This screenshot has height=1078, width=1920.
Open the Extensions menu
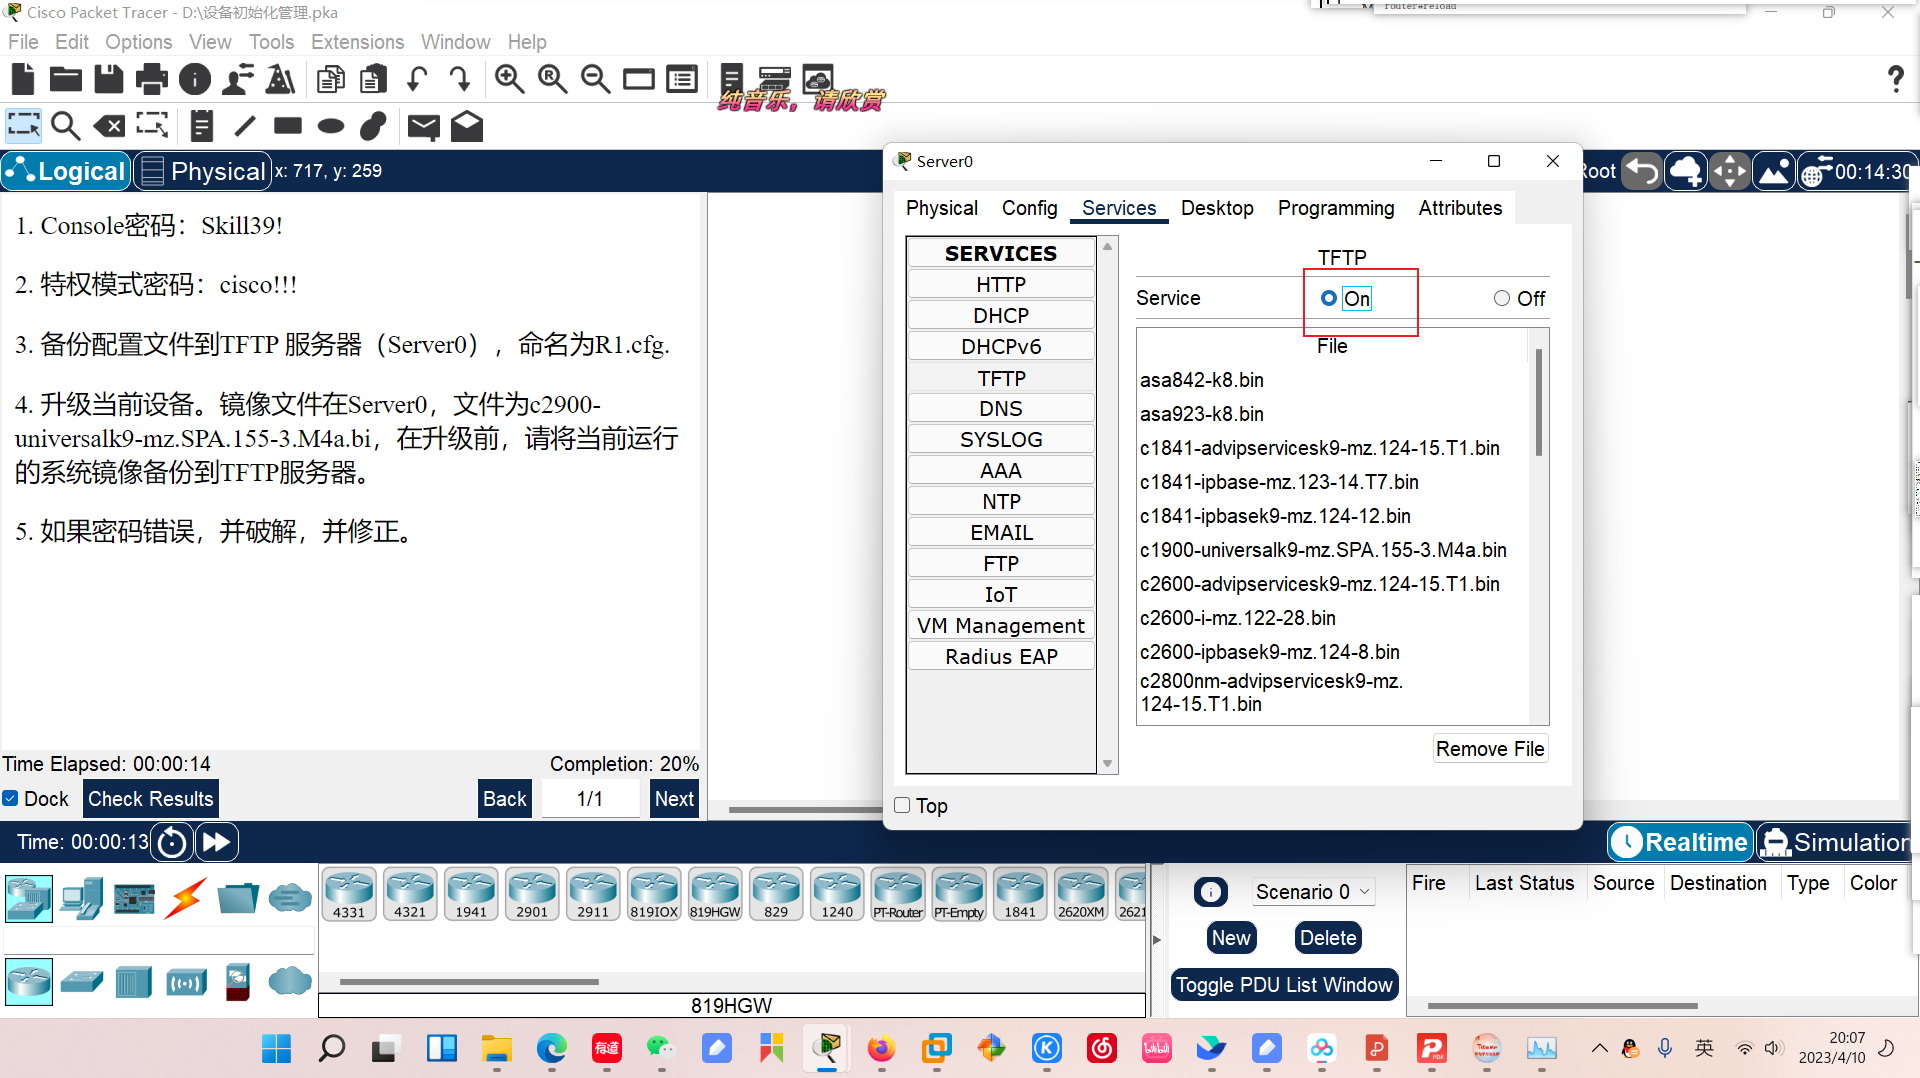[357, 42]
